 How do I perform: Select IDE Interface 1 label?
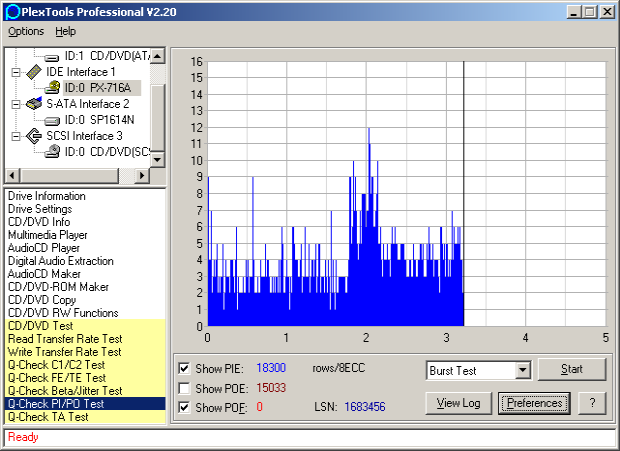coord(81,72)
